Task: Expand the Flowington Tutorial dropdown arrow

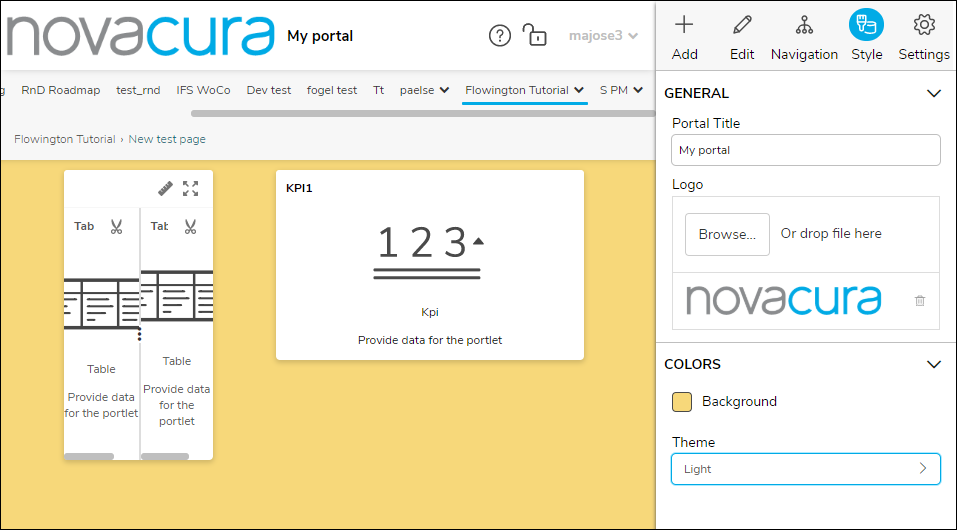Action: (x=579, y=90)
